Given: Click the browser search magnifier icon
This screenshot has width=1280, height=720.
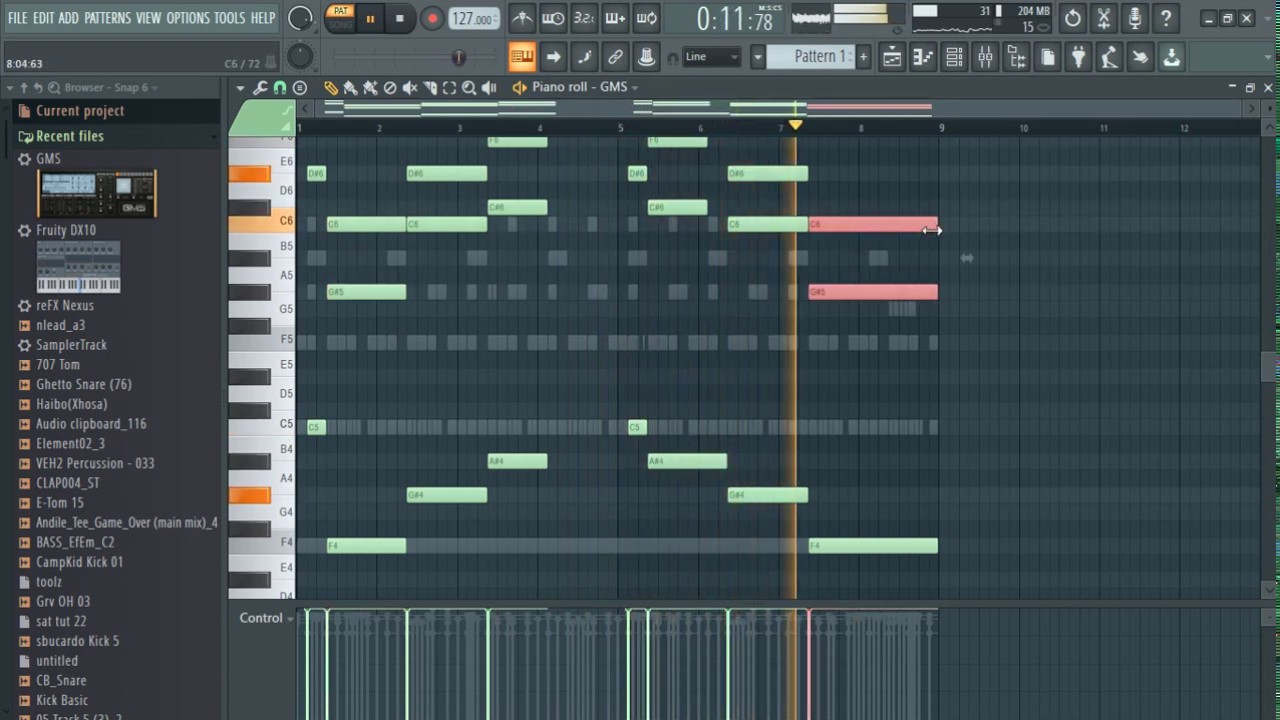Looking at the screenshot, I should click(54, 88).
